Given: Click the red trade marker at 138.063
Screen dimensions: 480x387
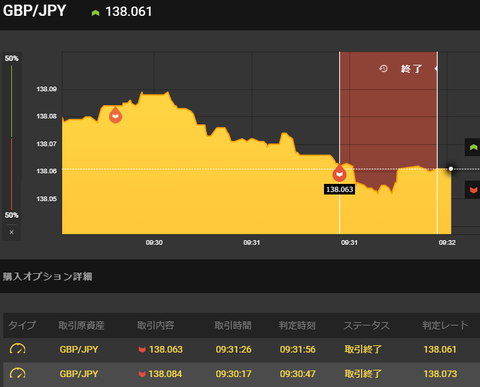Looking at the screenshot, I should click(339, 173).
